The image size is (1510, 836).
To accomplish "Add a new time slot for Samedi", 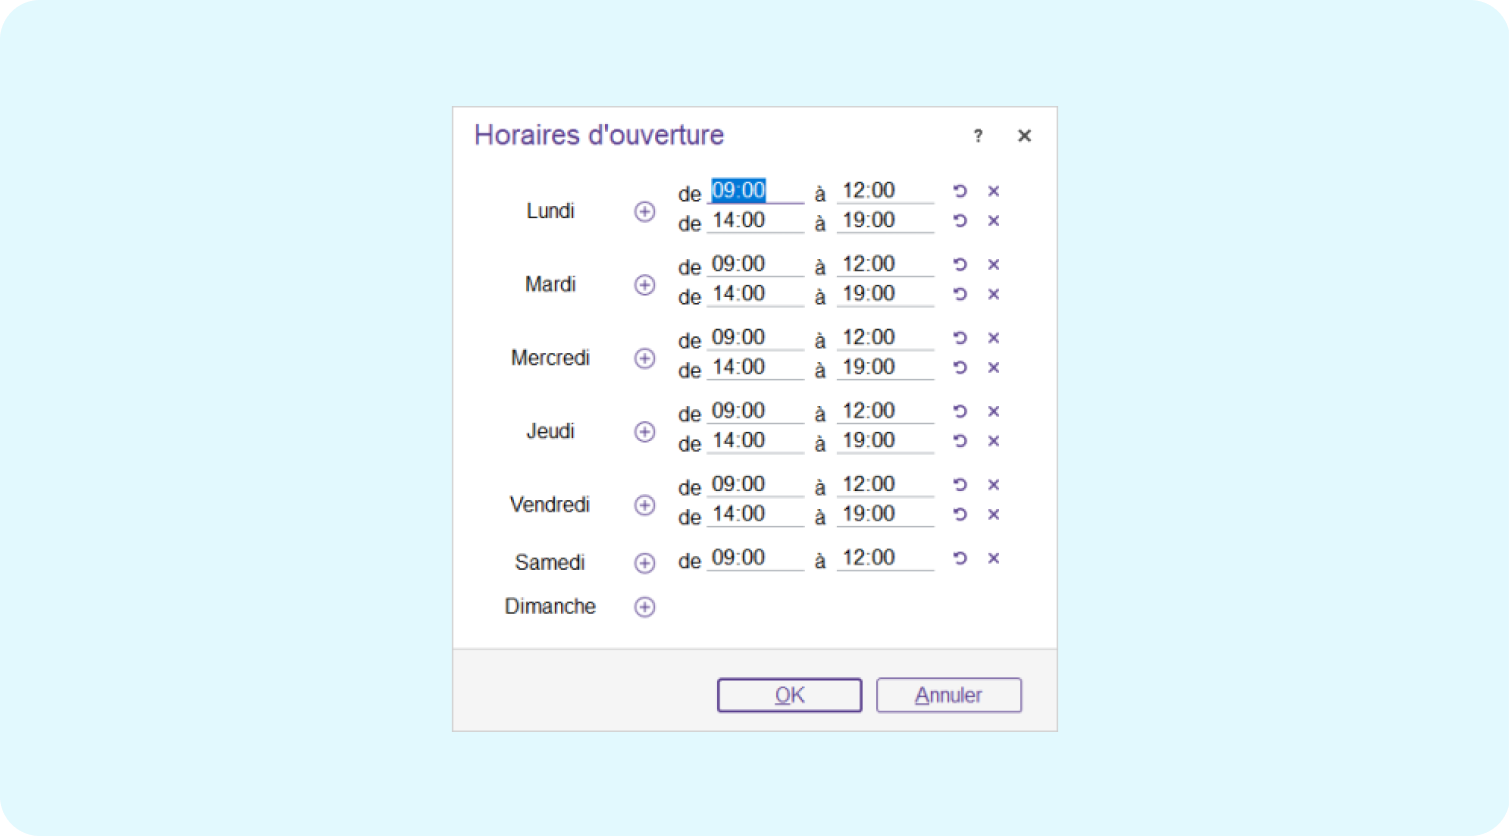I will (645, 562).
